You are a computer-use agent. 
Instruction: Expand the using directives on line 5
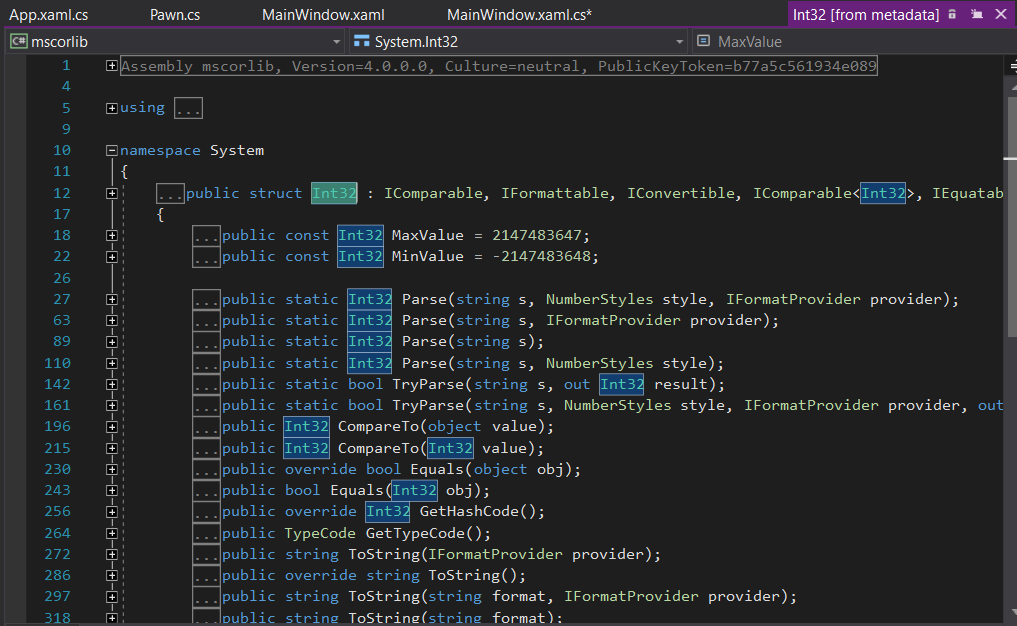pos(111,108)
